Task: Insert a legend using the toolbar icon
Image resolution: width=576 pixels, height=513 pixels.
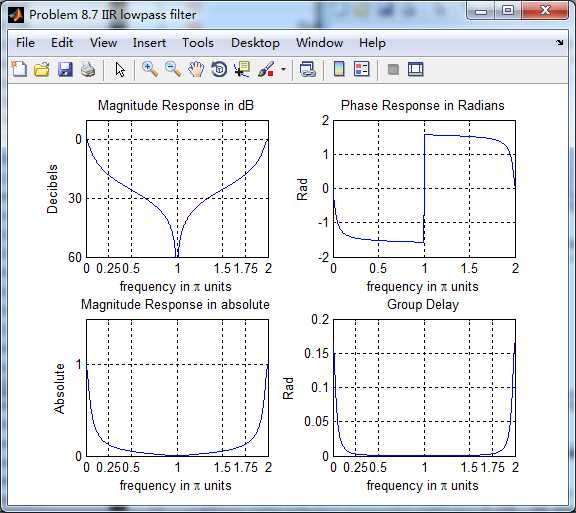Action: click(362, 69)
